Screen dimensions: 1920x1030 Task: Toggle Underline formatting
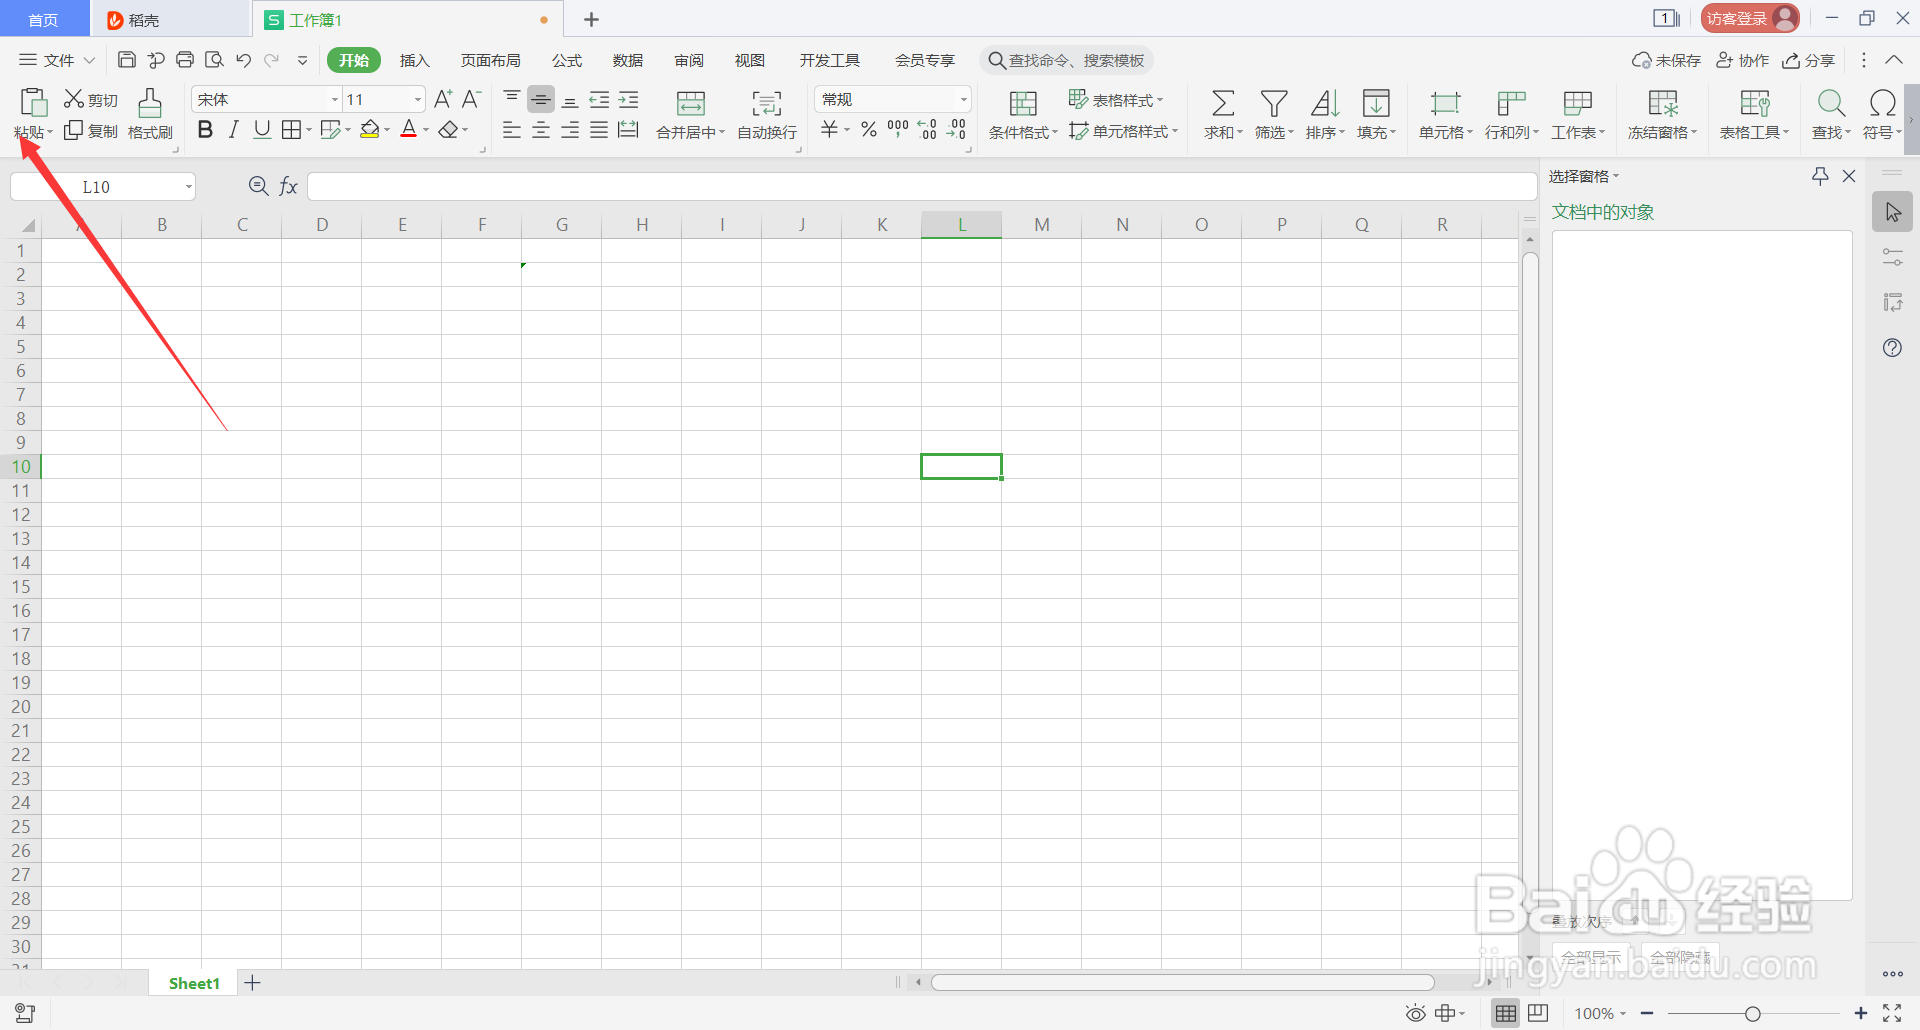click(262, 130)
